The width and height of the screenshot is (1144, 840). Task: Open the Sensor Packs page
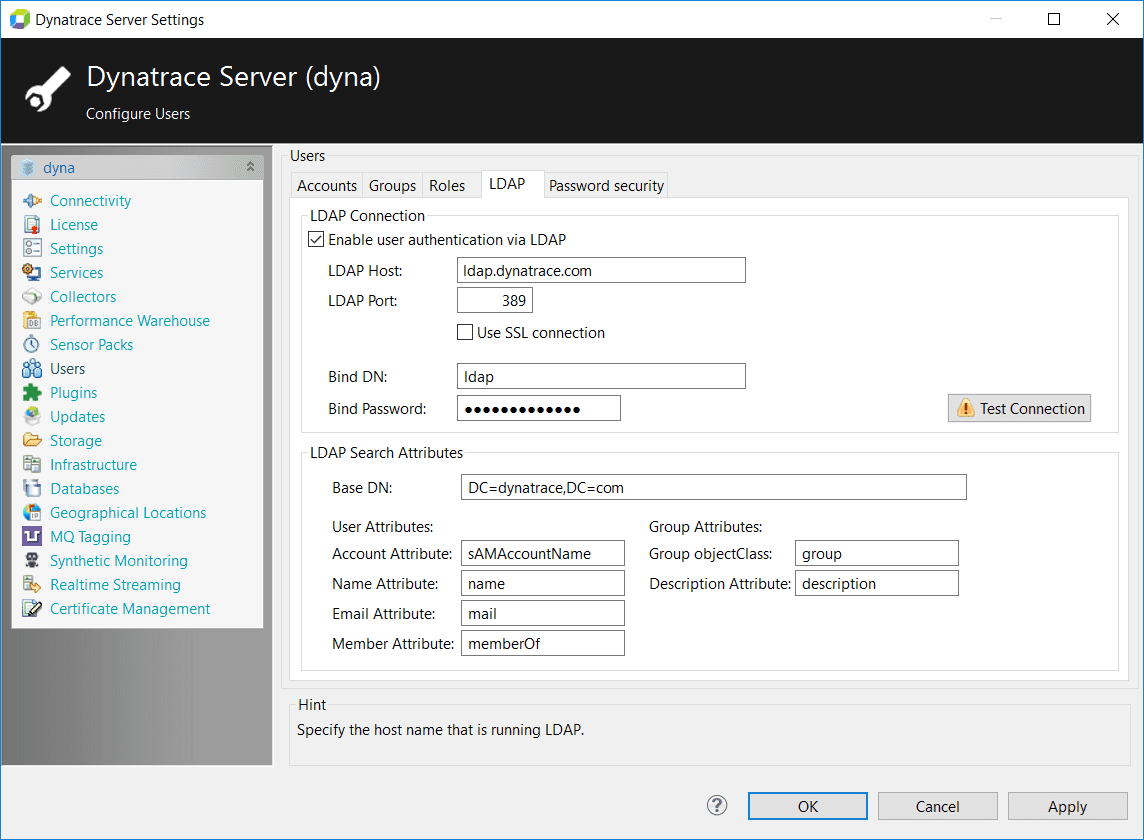tap(91, 344)
